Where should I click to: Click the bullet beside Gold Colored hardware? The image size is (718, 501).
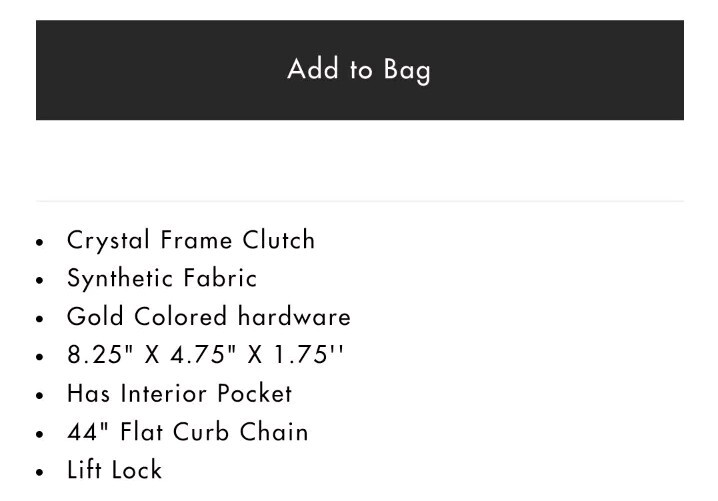tap(40, 319)
